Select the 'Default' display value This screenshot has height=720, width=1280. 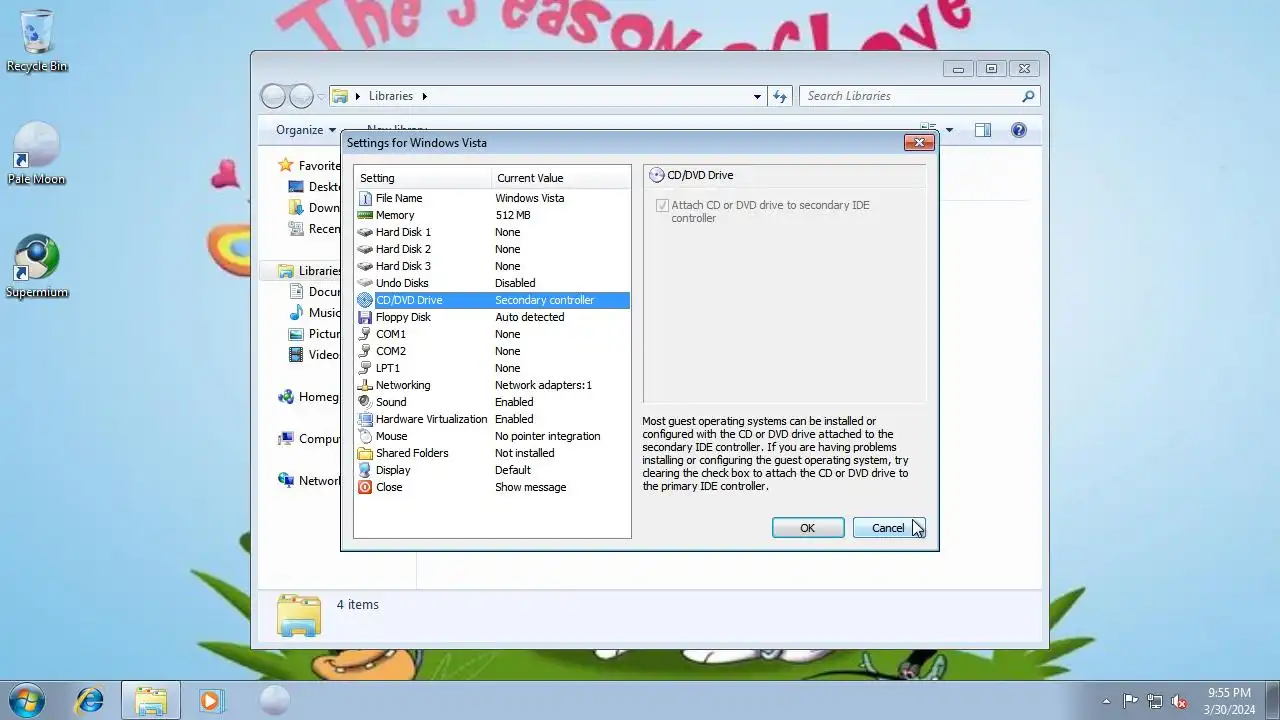[513, 470]
